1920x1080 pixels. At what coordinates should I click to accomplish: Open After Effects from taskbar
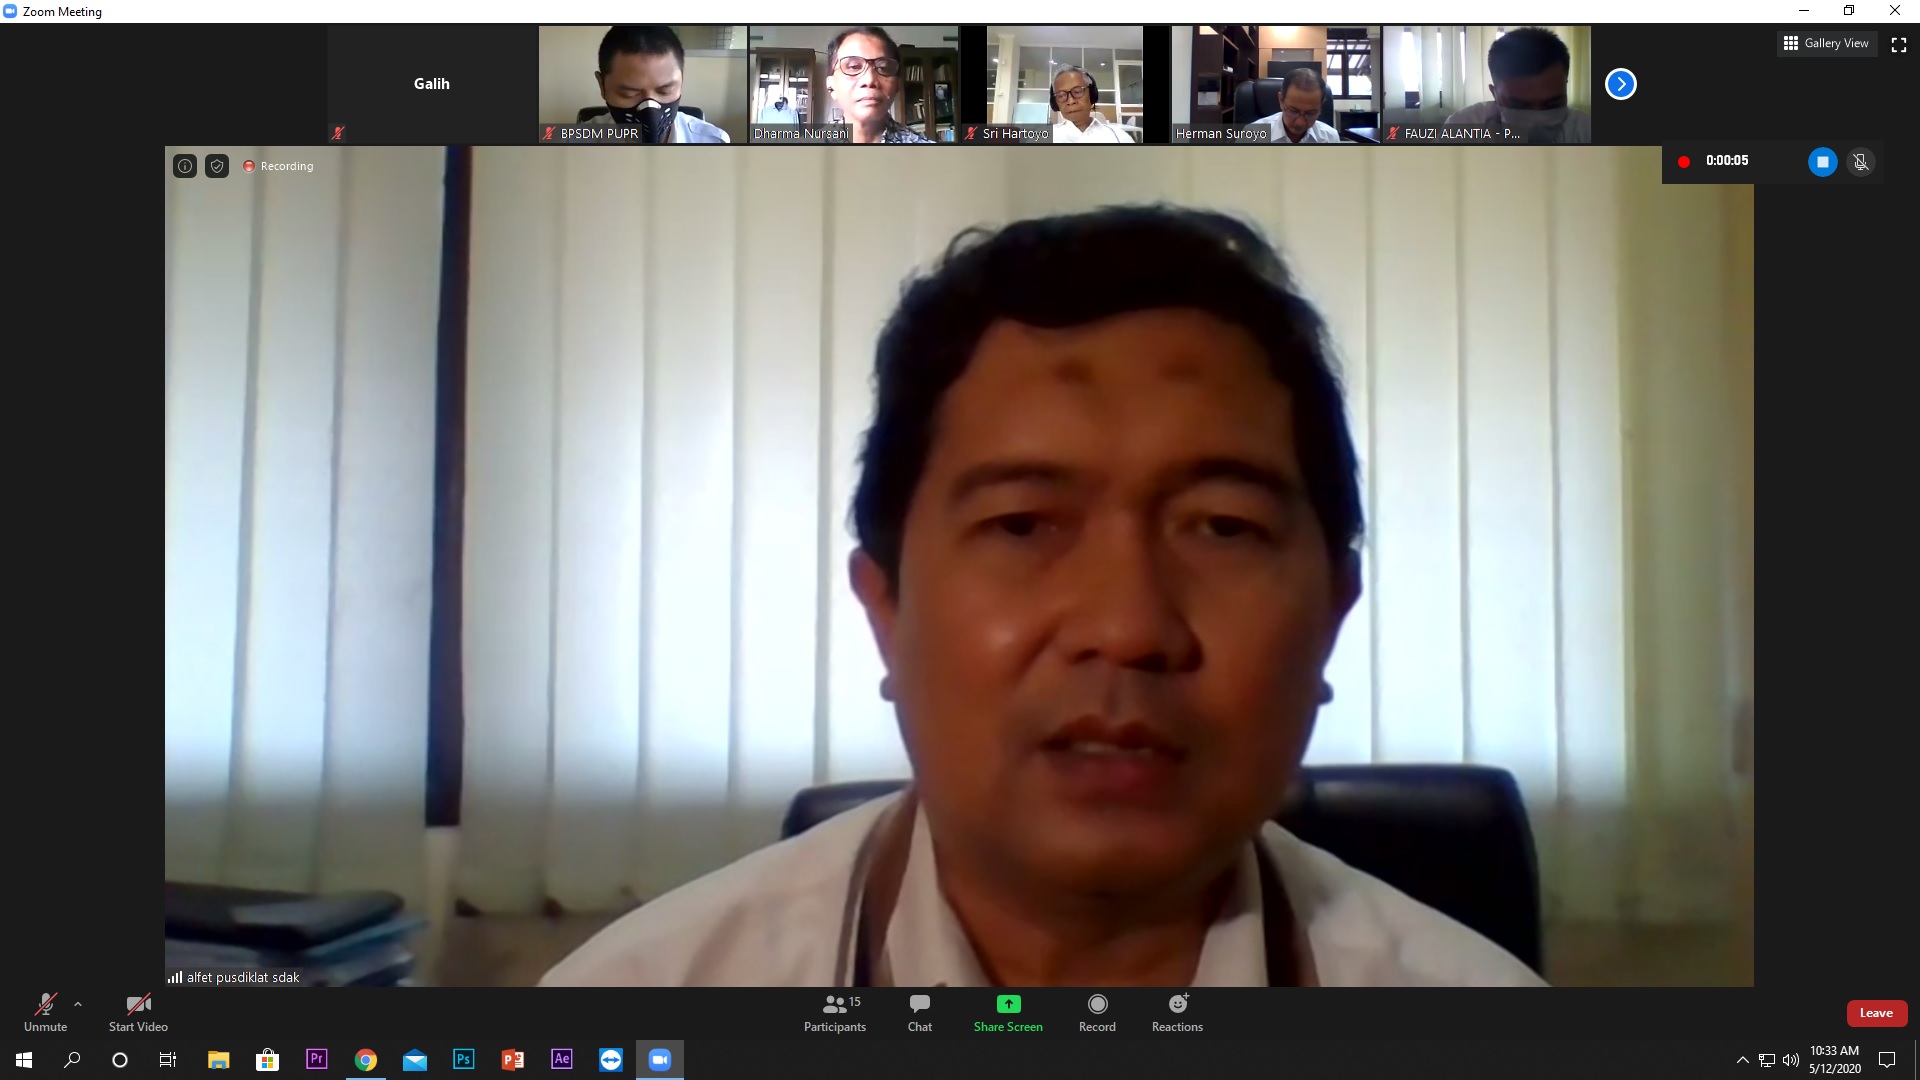pyautogui.click(x=561, y=1059)
